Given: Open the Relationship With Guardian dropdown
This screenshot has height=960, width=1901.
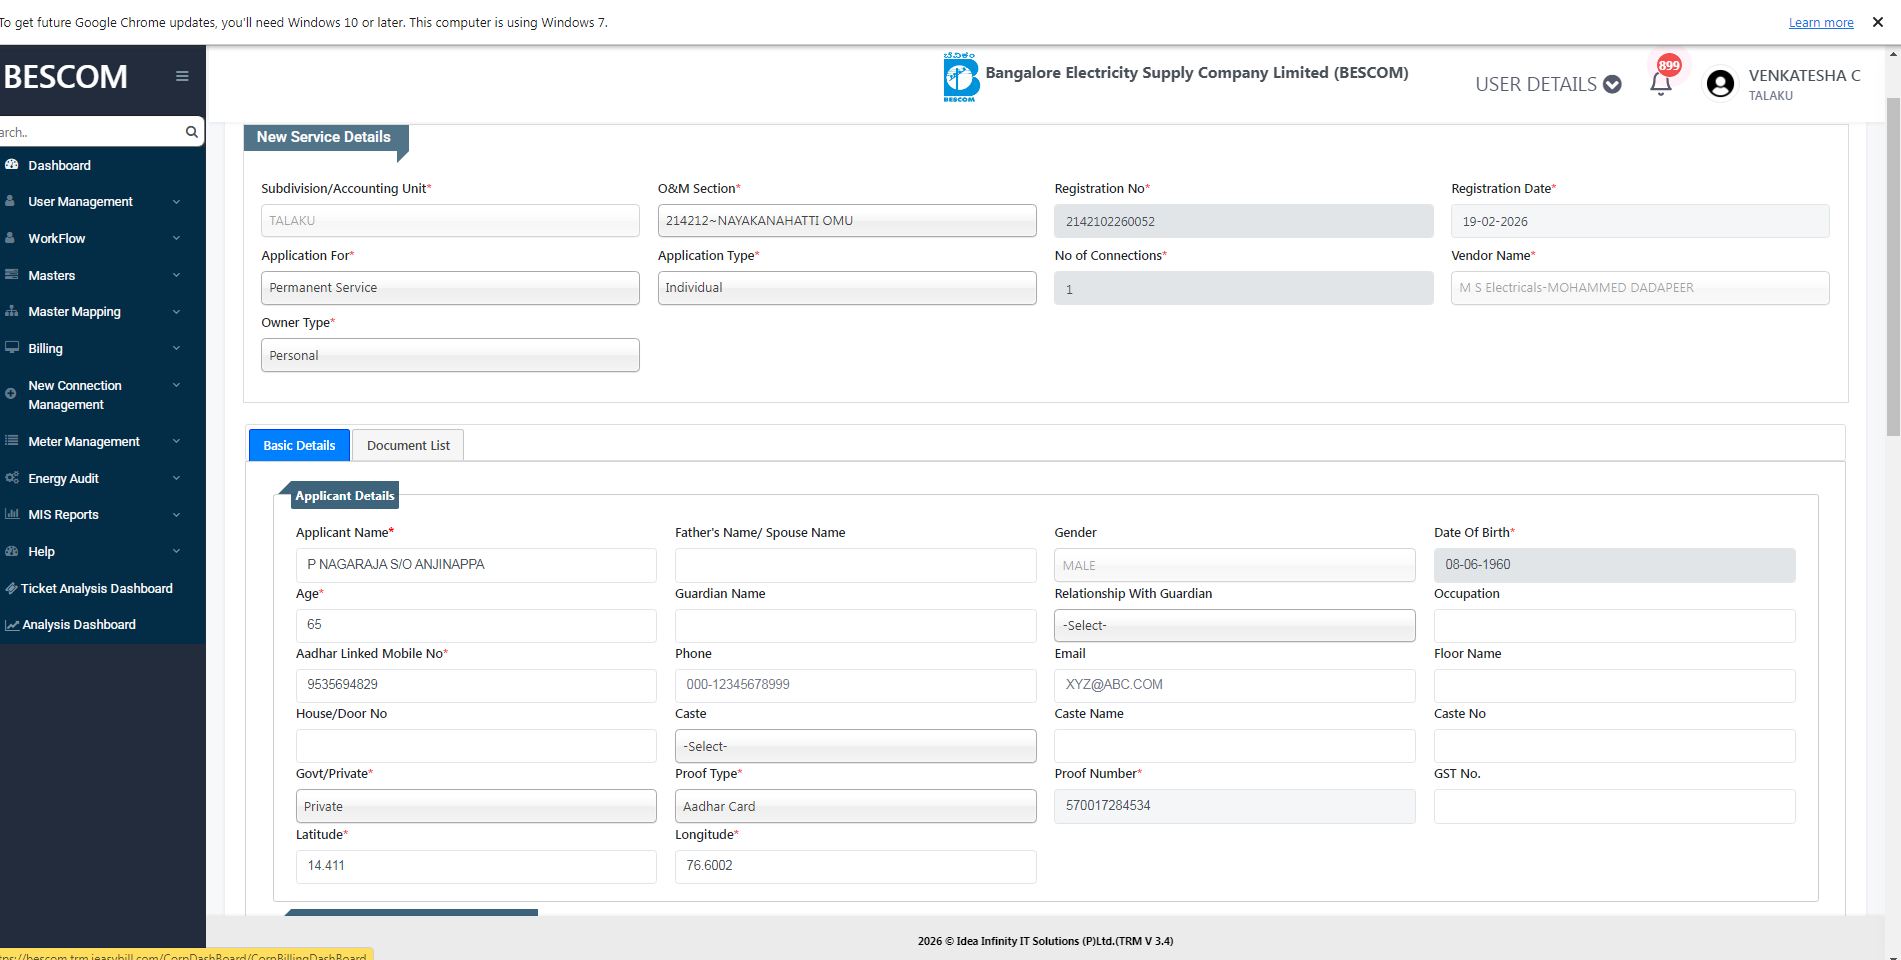Looking at the screenshot, I should [1234, 625].
